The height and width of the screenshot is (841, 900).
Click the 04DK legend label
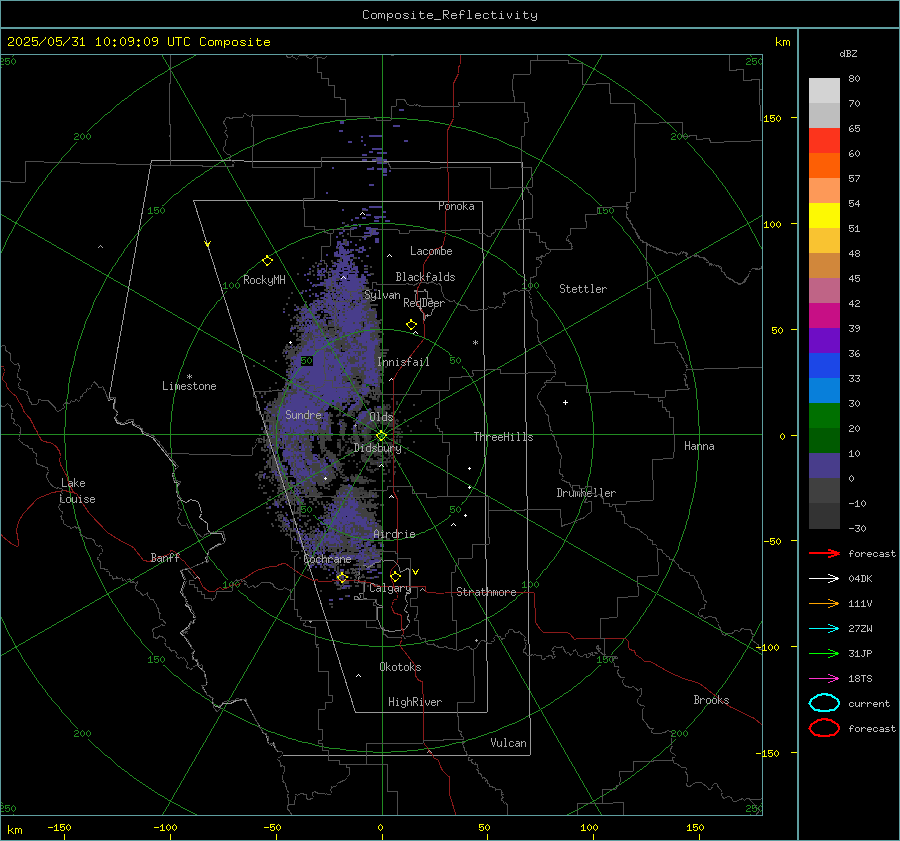pyautogui.click(x=860, y=578)
